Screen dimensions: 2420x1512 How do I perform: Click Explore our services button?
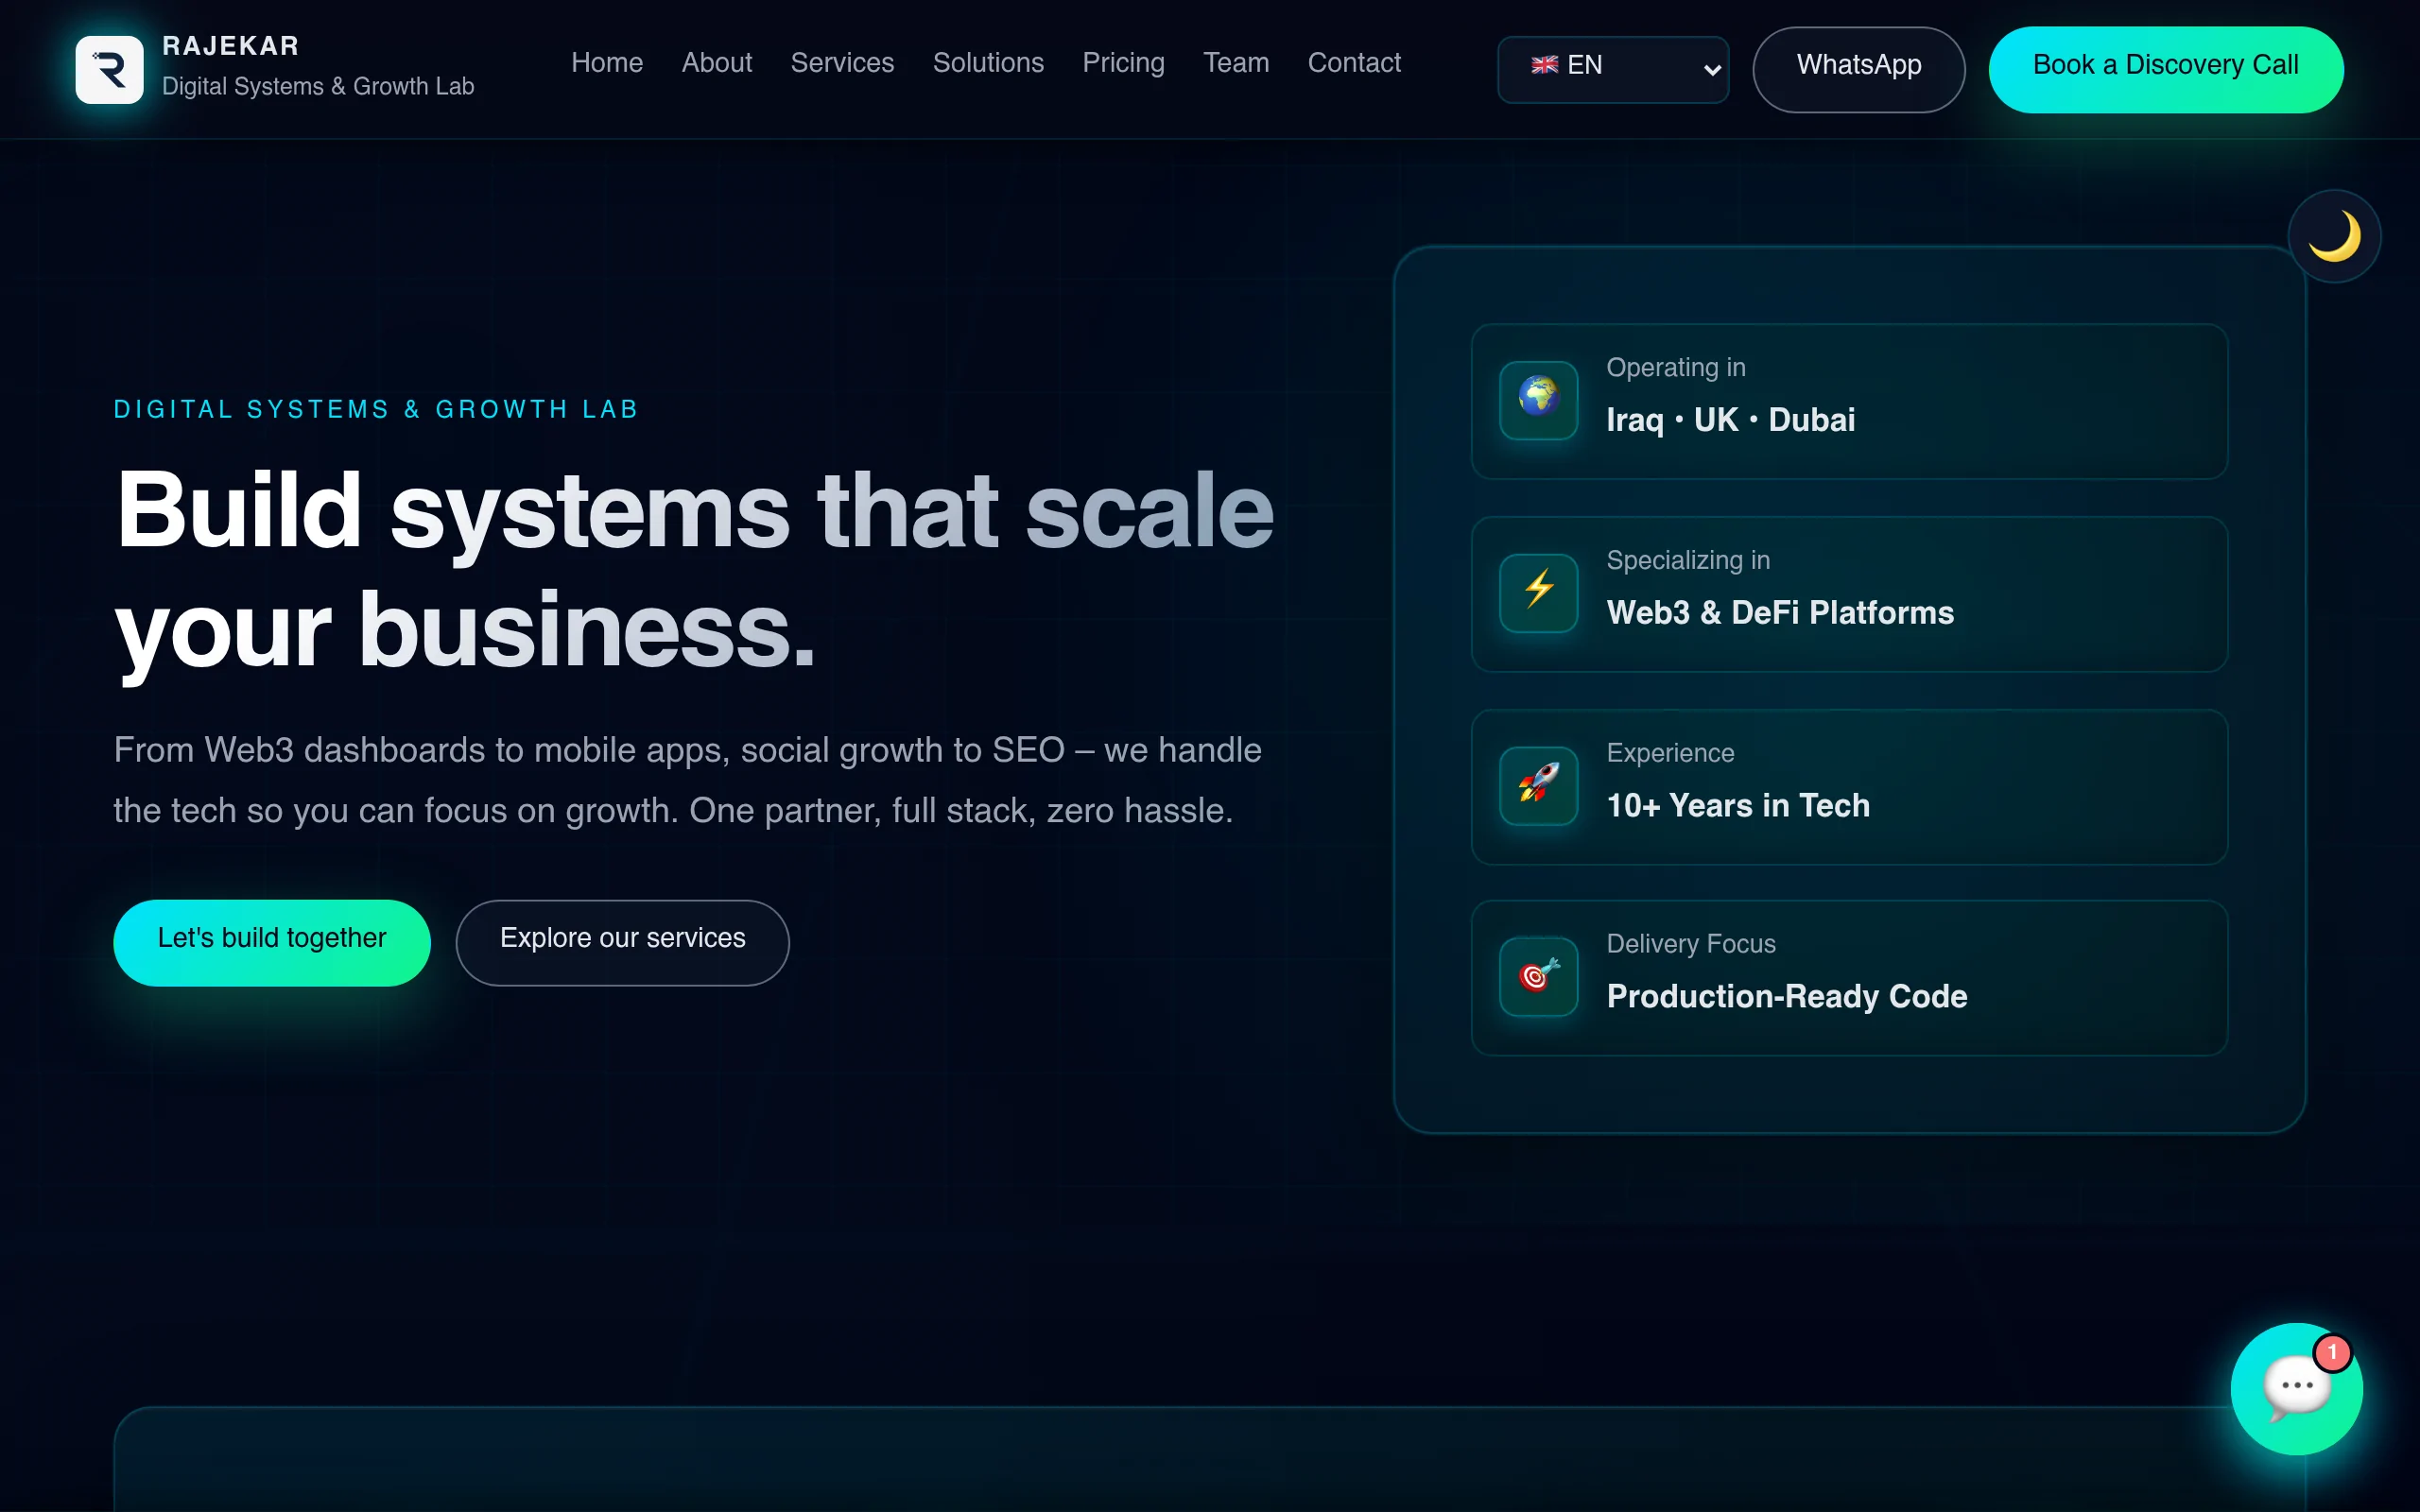[x=622, y=942]
